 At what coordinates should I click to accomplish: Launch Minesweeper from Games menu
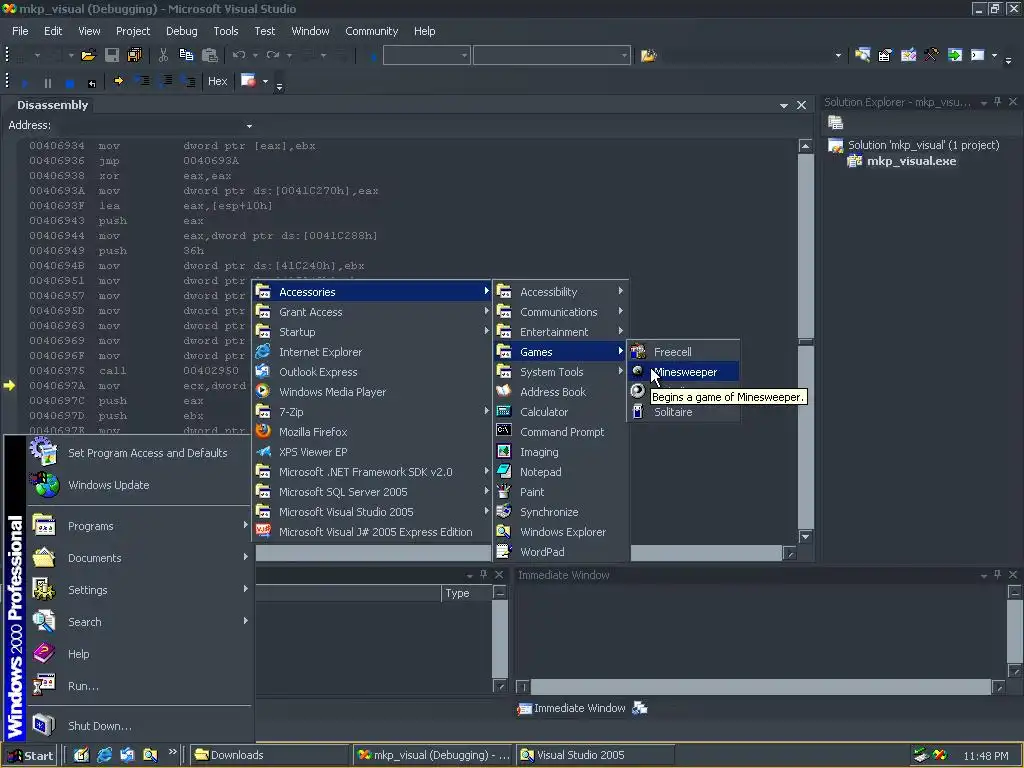[x=684, y=372]
